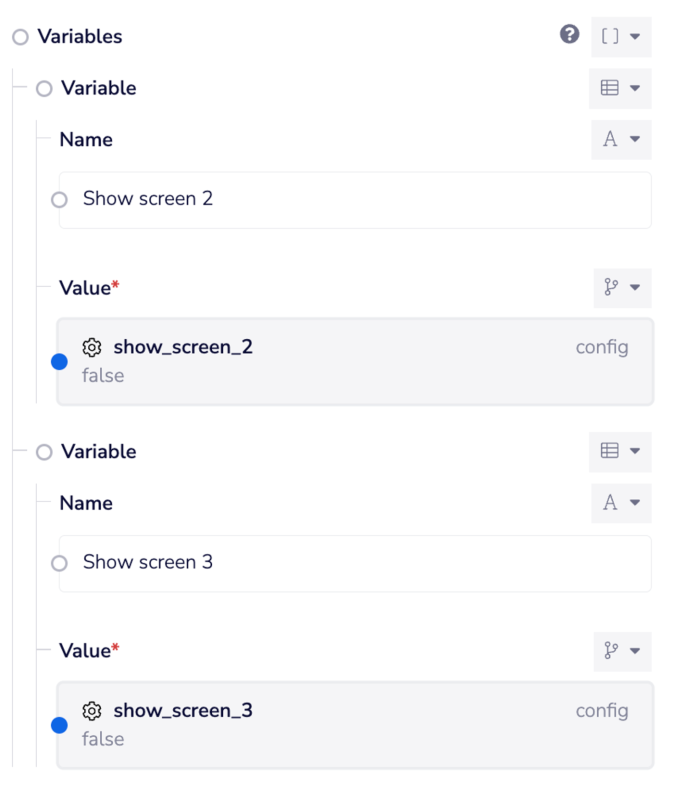Open second Variable's table type dropdown
Viewport: 673px width, 800px height.
point(620,451)
